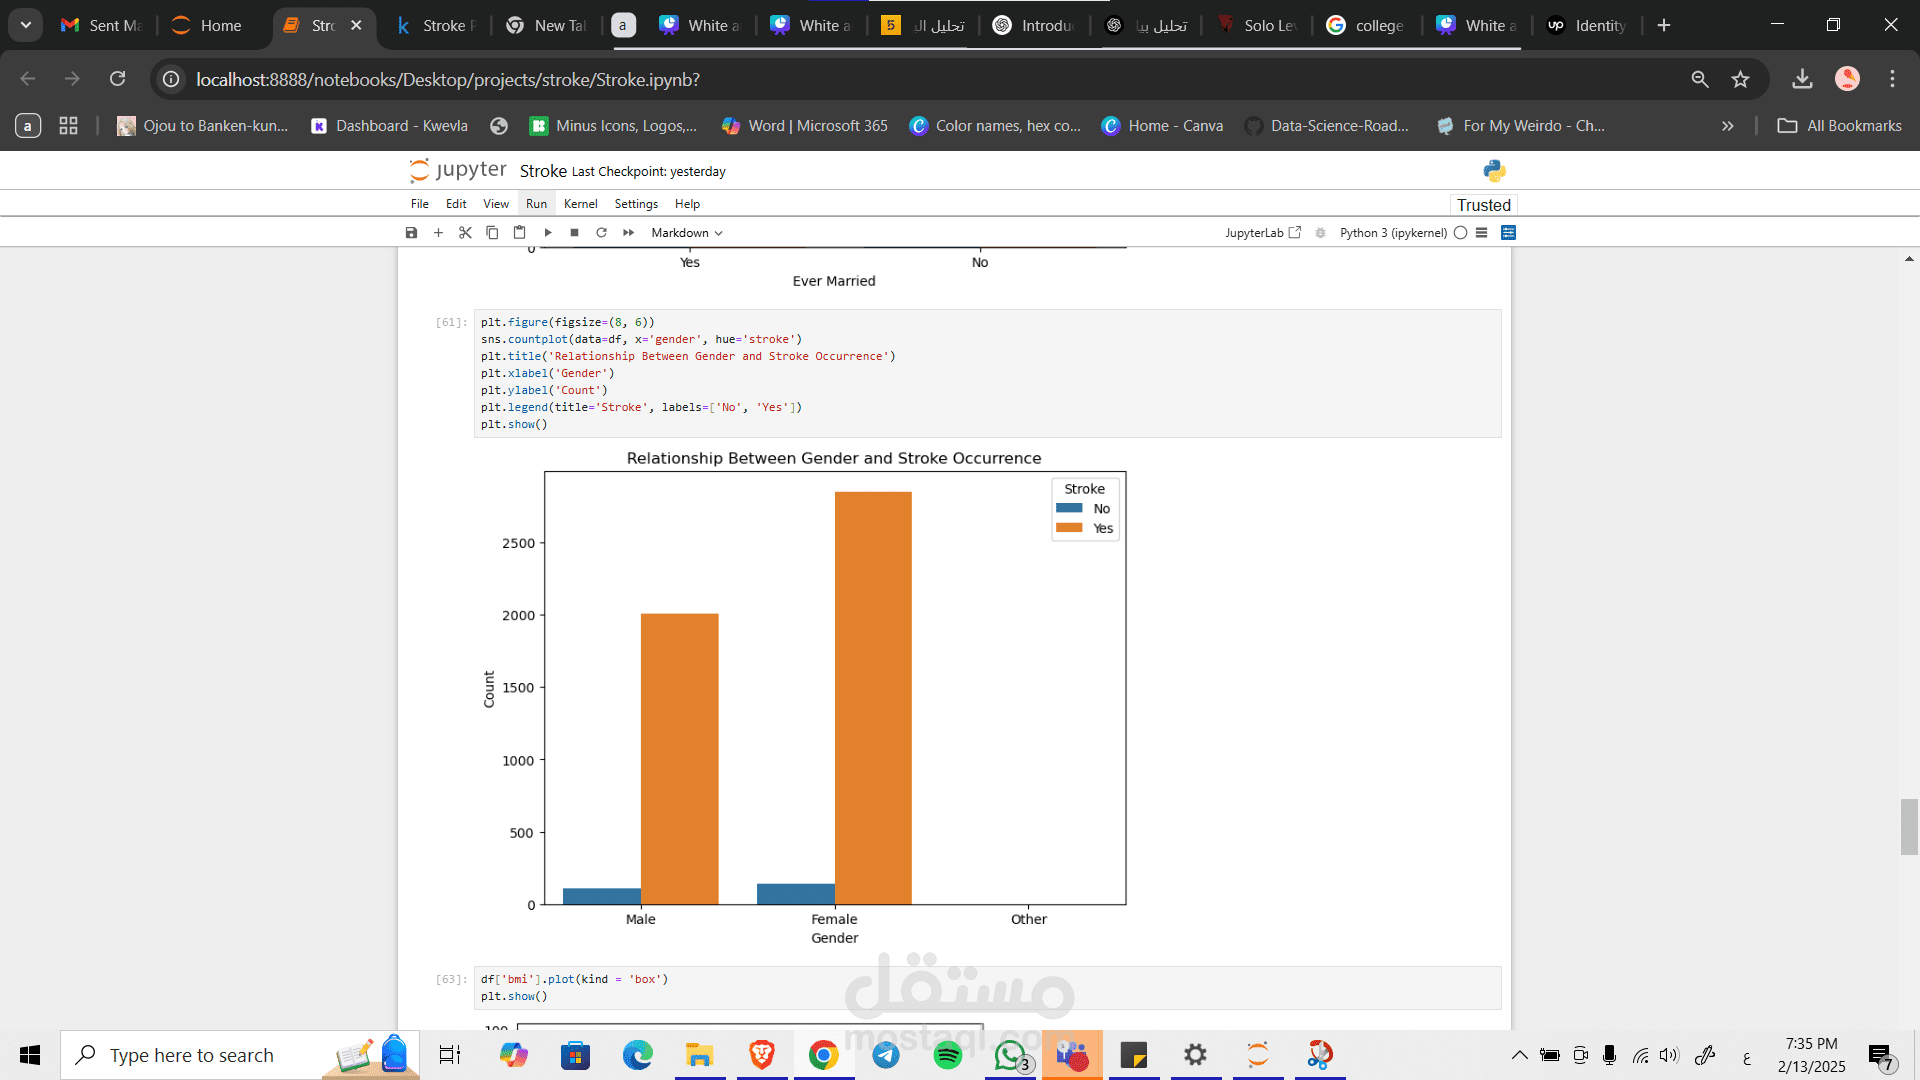The image size is (1920, 1080).
Task: Open the Settings menu
Action: 636,204
